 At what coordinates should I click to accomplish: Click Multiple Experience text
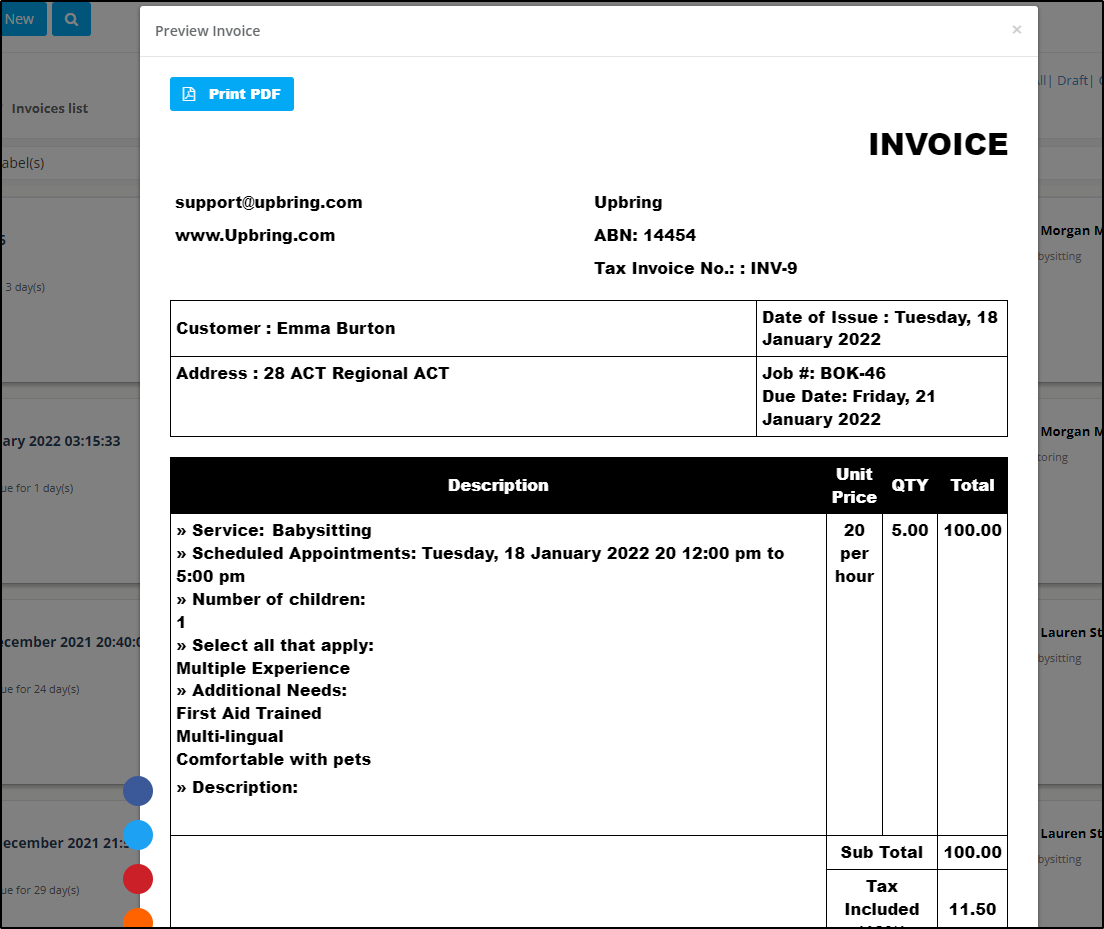coord(263,668)
